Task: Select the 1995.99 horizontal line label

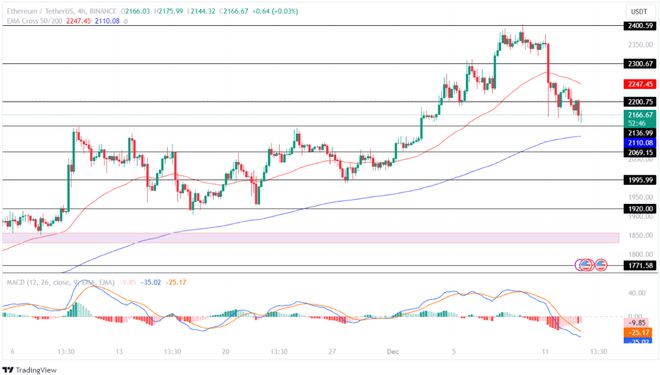Action: 639,180
